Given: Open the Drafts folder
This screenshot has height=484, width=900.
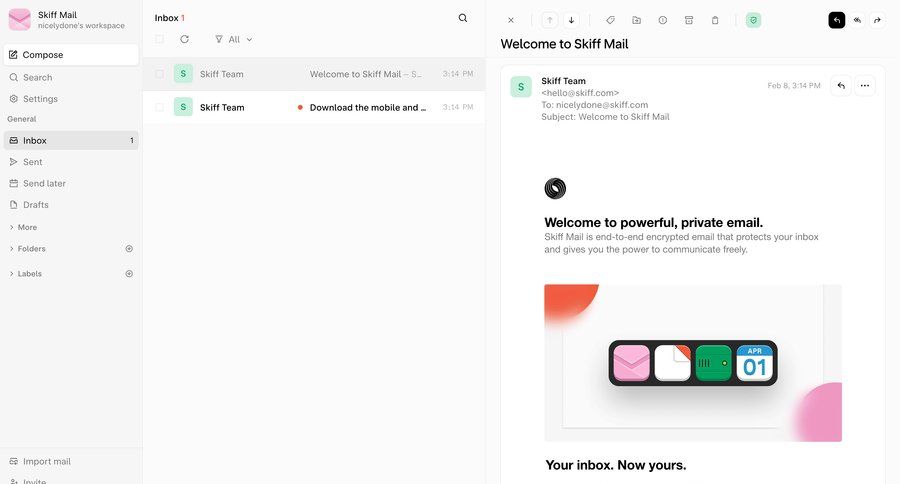Looking at the screenshot, I should point(71,204).
